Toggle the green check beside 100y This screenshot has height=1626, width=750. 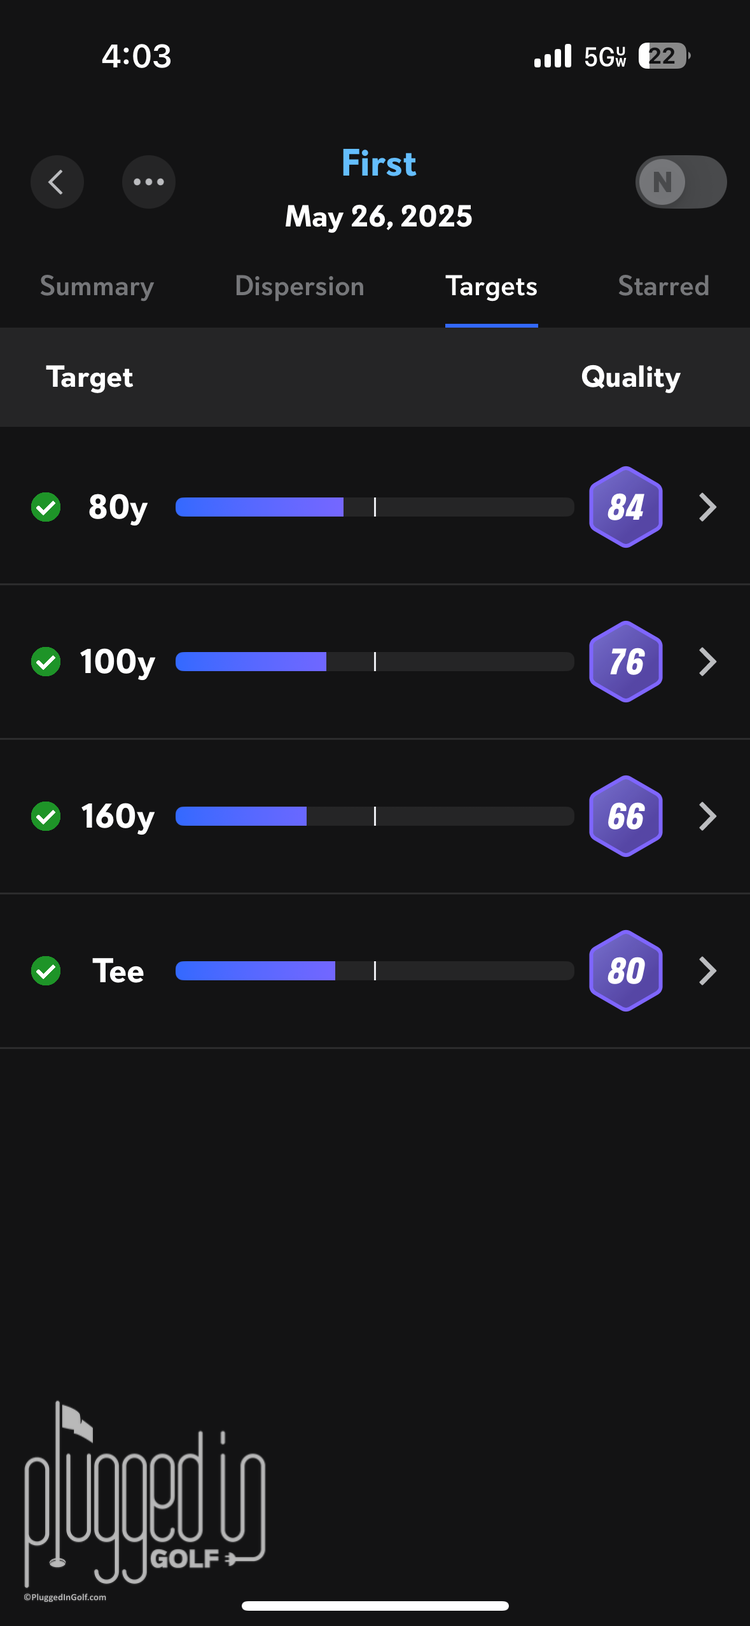(x=46, y=662)
